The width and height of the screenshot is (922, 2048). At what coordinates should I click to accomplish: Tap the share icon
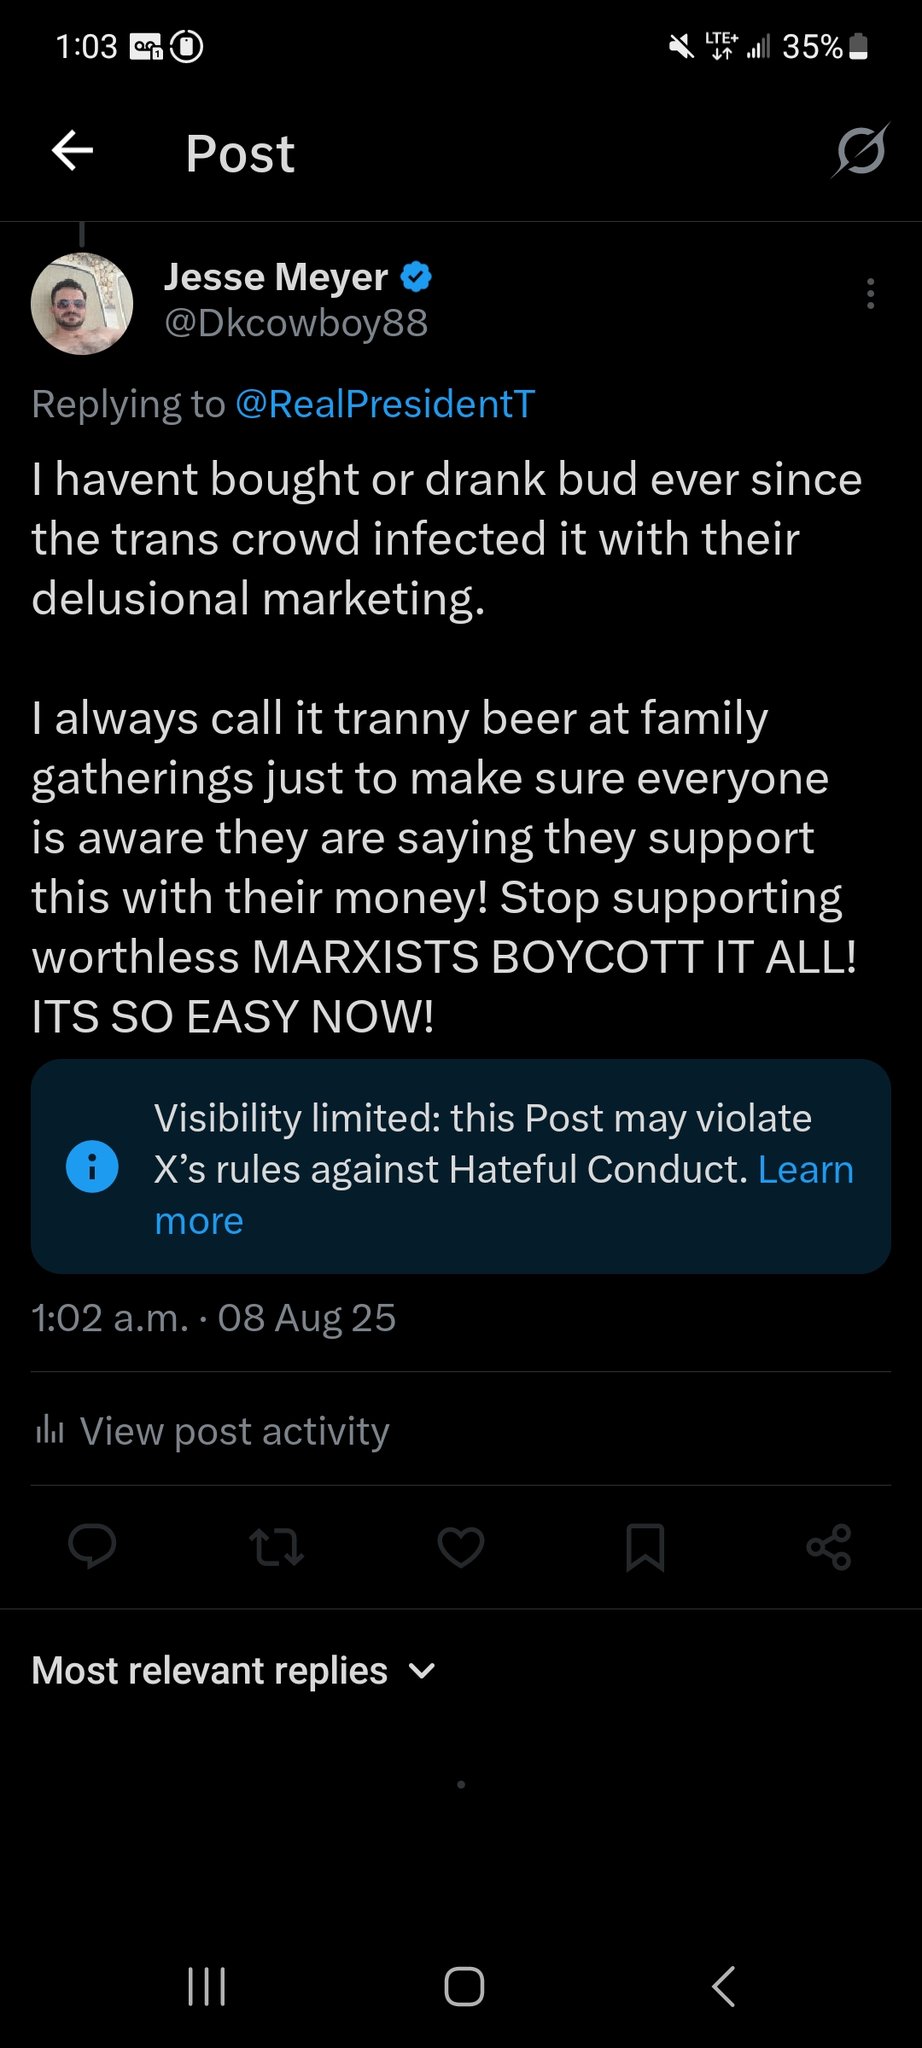829,1546
